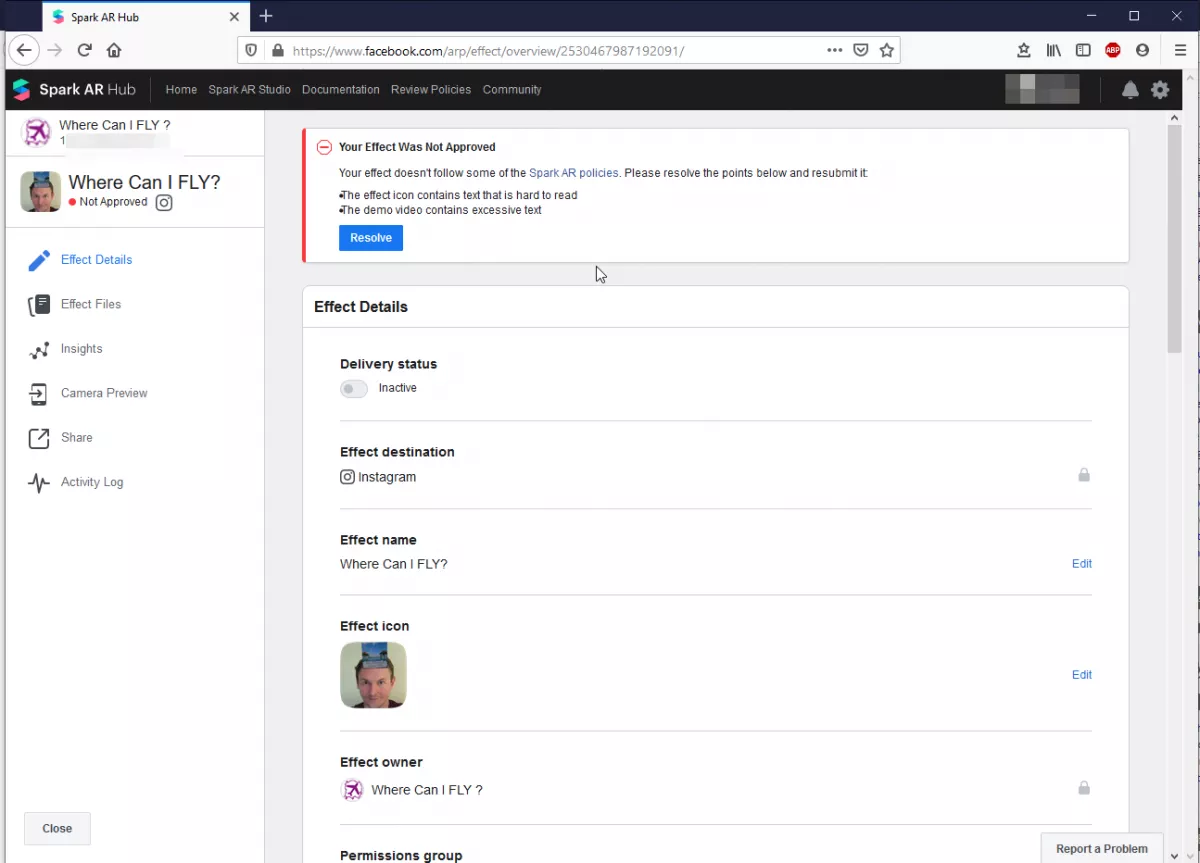Screen dimensions: 1200x863
Task: Click the profile area in Spark AR header
Action: [x=1042, y=90]
